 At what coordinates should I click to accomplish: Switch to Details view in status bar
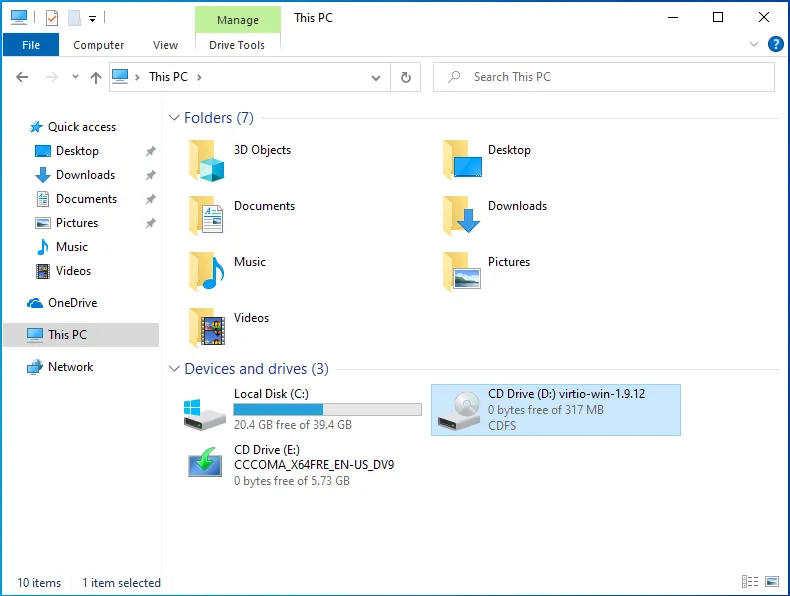(x=750, y=581)
